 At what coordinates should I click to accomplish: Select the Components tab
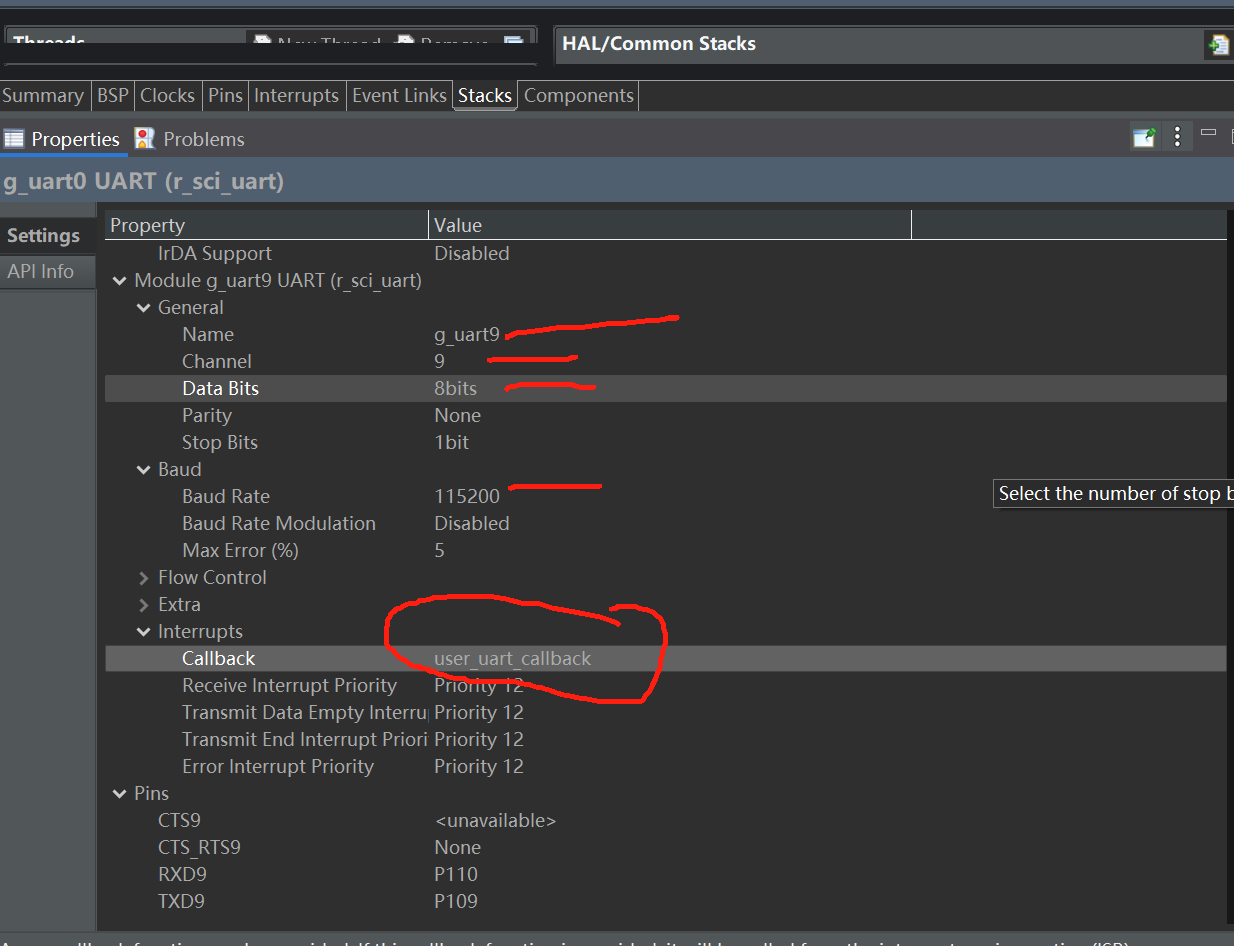click(x=579, y=95)
